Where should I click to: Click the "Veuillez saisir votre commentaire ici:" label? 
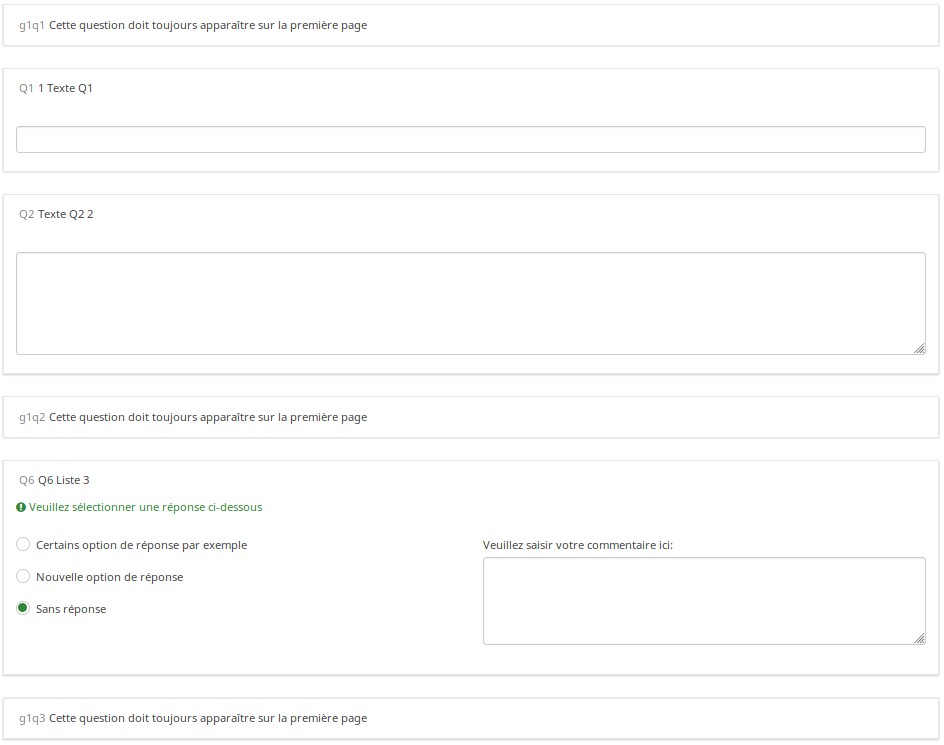pos(577,545)
